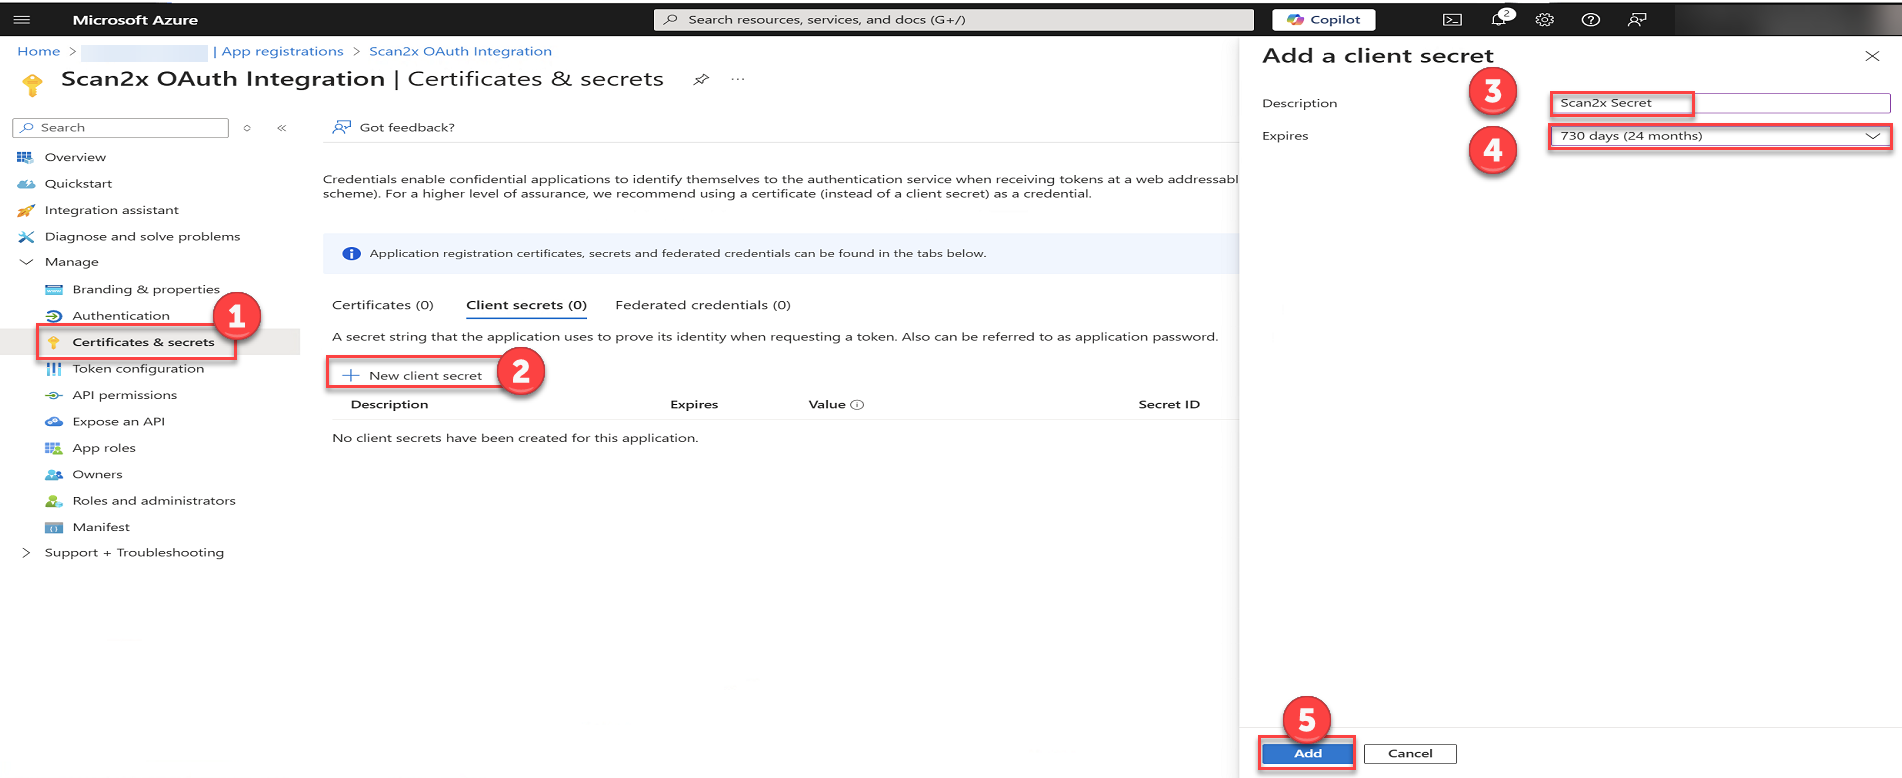This screenshot has width=1902, height=778.
Task: Click the Value column info icon
Action: click(x=857, y=405)
